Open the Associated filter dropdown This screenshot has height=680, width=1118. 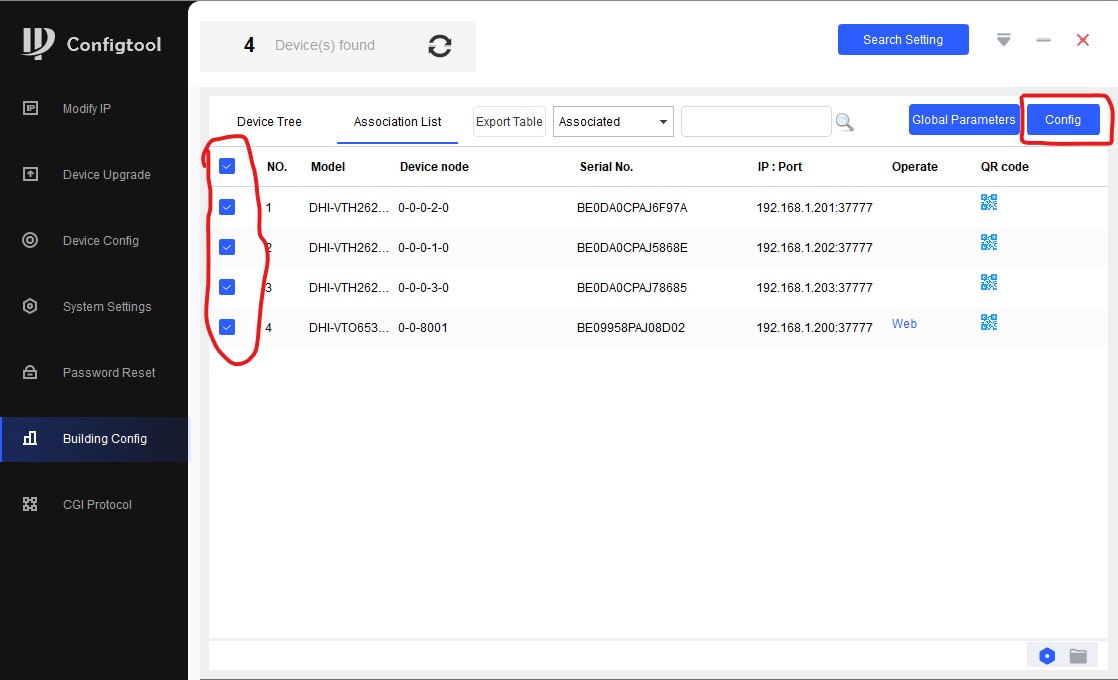point(613,122)
